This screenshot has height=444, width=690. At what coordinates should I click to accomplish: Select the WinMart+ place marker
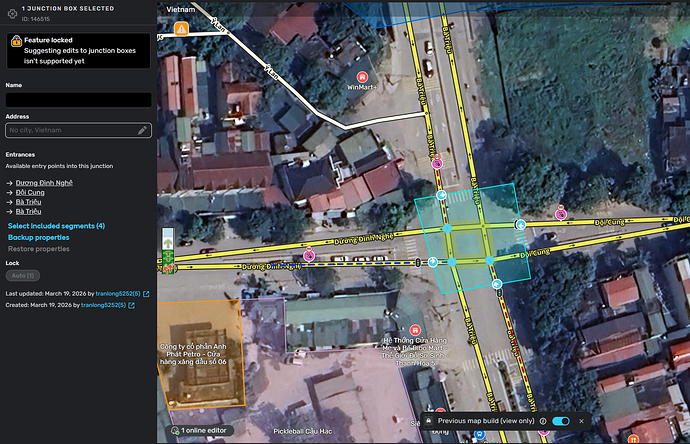(x=362, y=77)
